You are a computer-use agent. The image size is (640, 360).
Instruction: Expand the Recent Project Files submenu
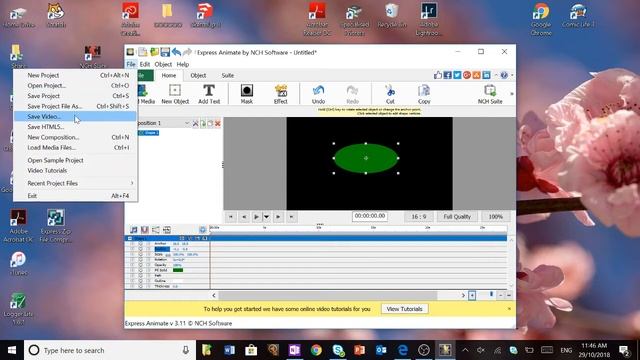pos(75,183)
